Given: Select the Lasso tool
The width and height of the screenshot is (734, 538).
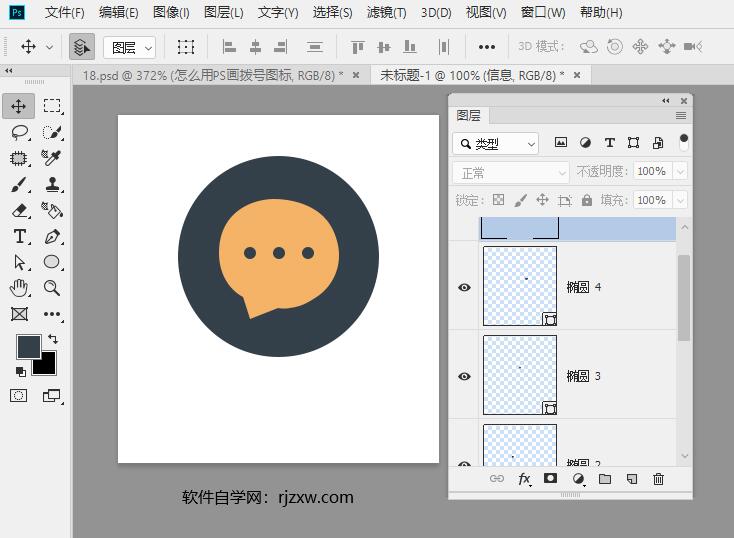Looking at the screenshot, I should pos(19,132).
